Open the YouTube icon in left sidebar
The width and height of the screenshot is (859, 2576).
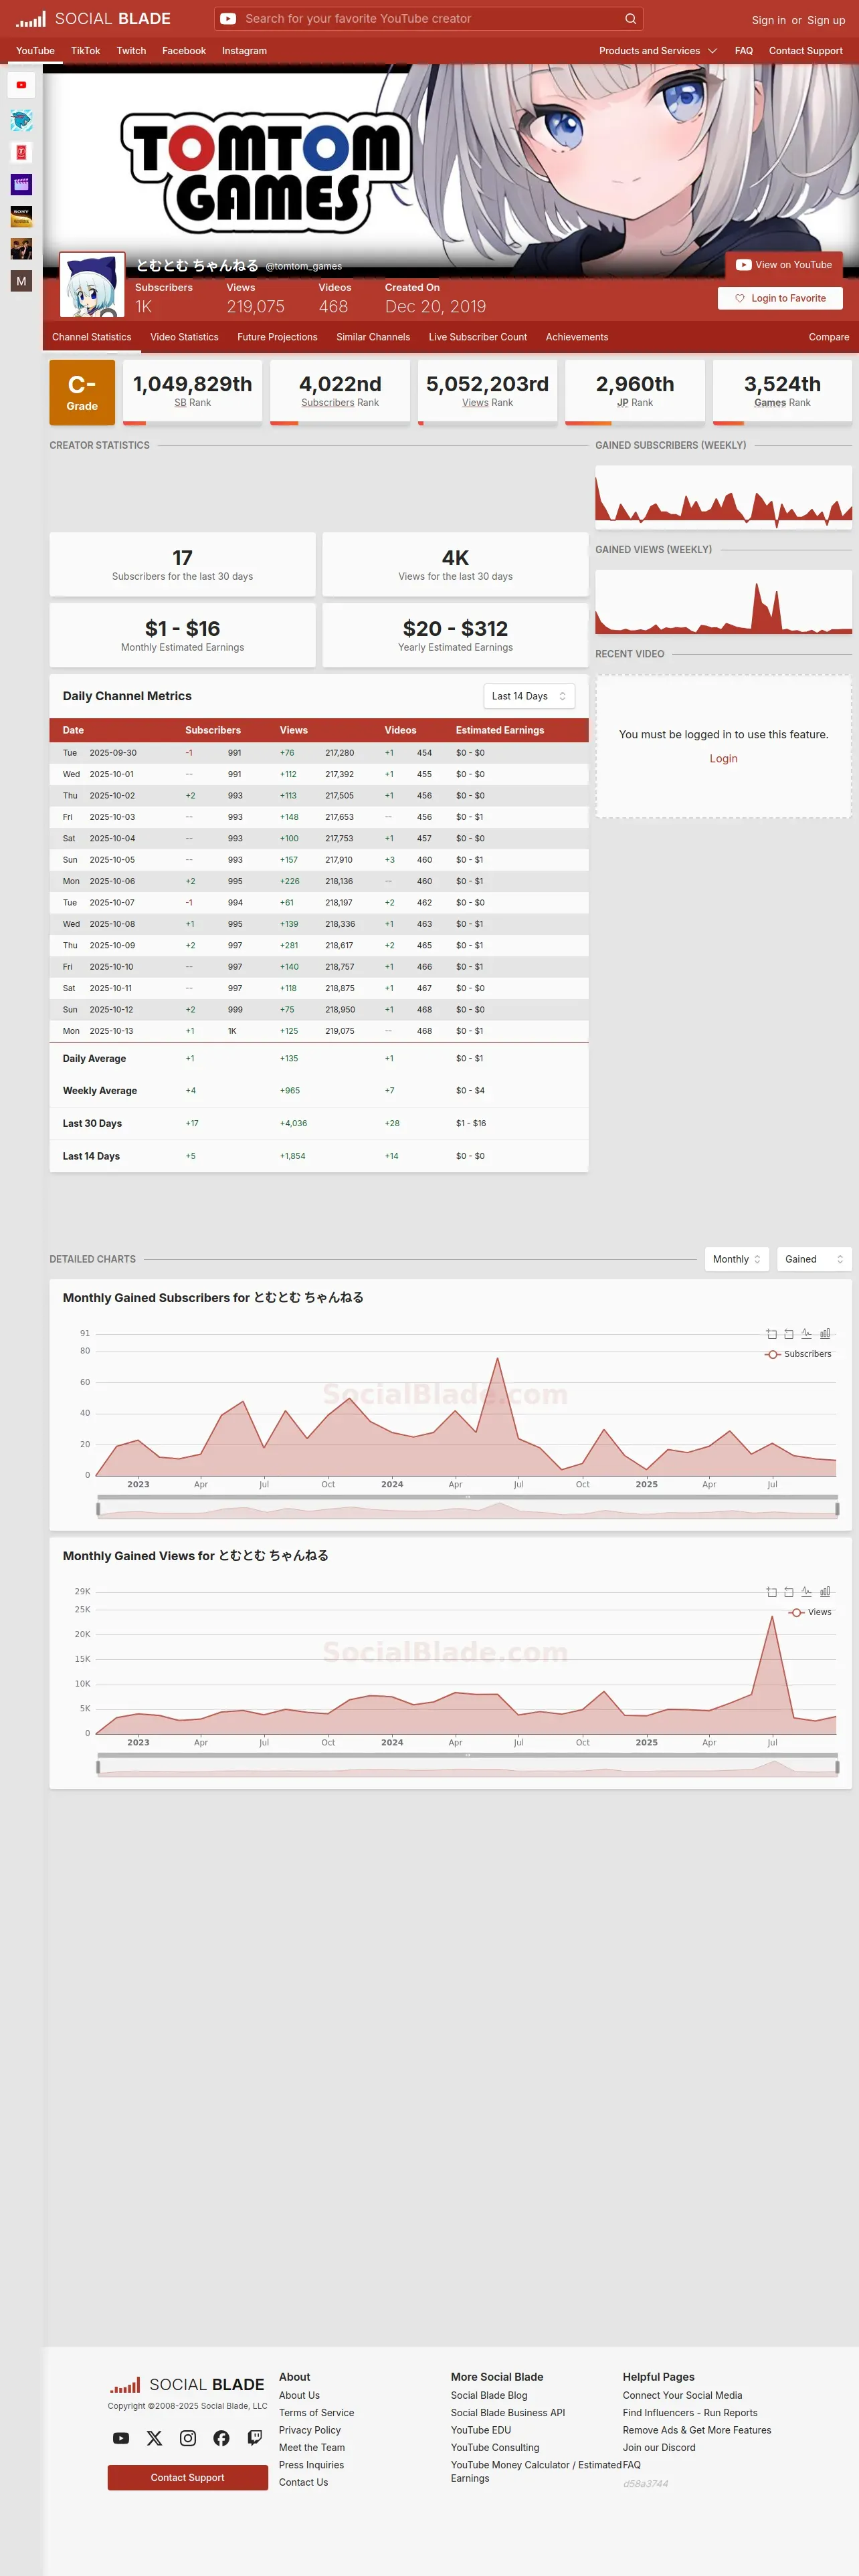click(x=21, y=85)
